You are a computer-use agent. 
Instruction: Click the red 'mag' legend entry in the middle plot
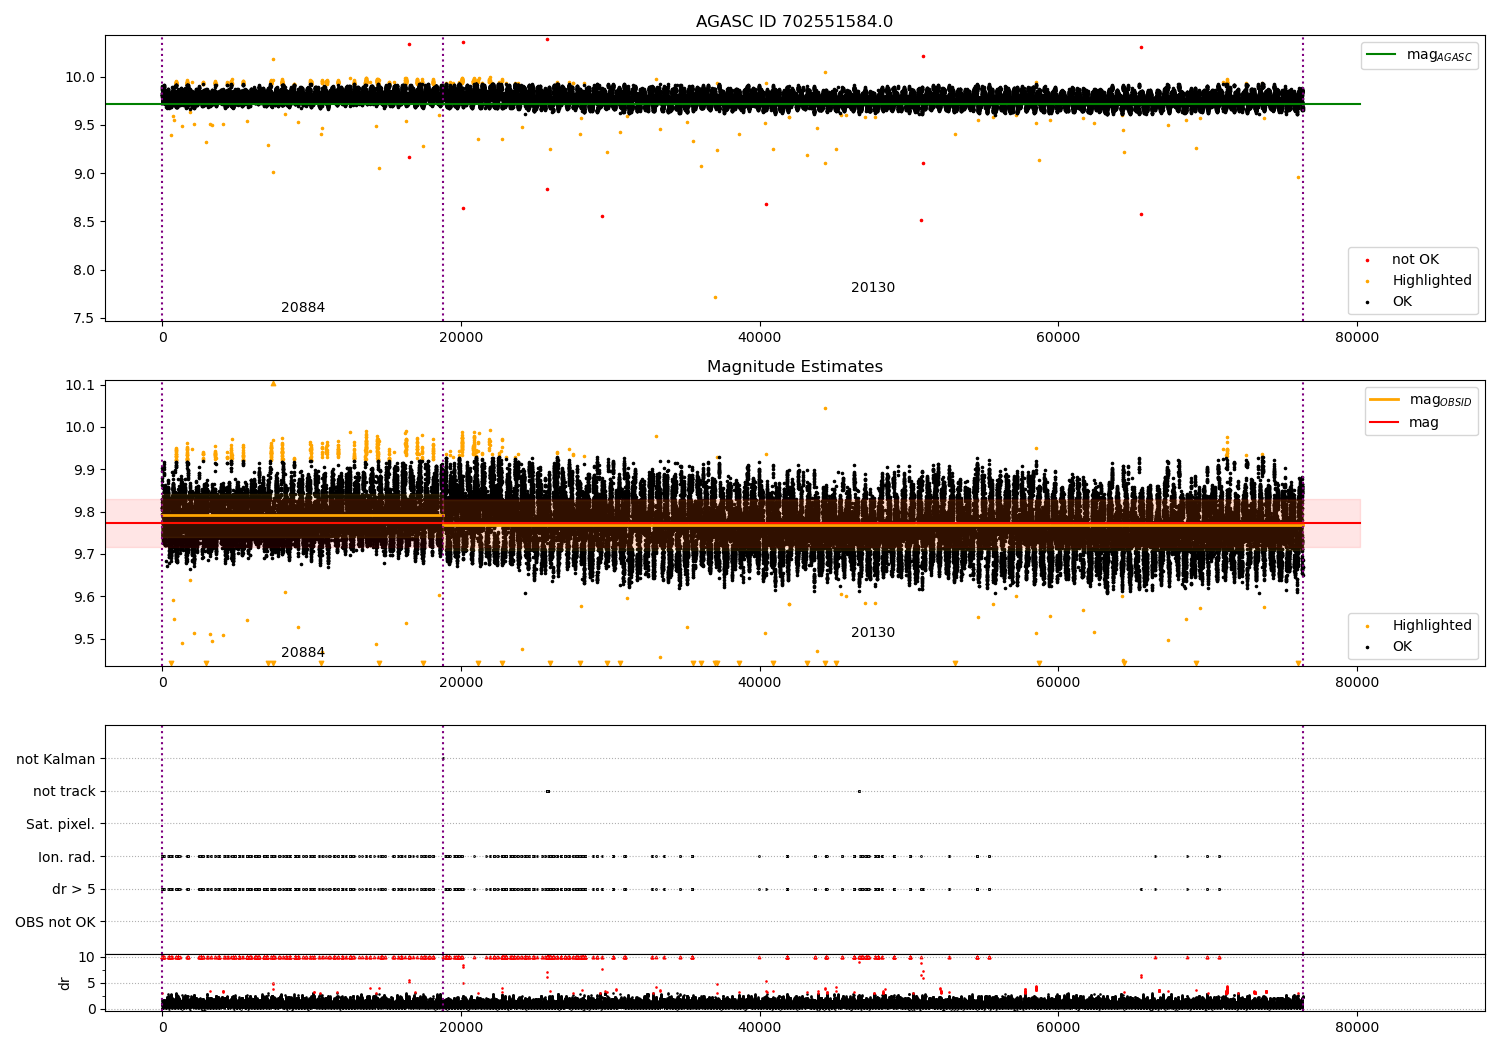click(x=1404, y=423)
